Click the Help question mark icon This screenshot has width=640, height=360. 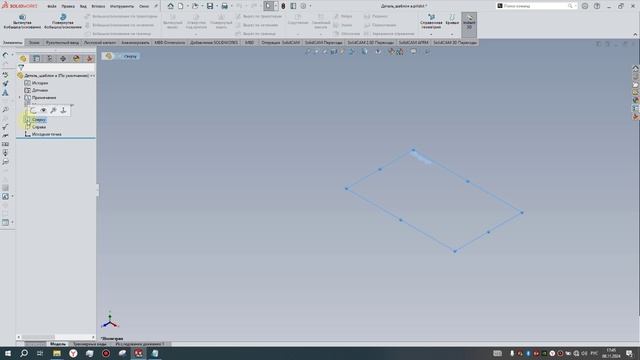tap(597, 6)
